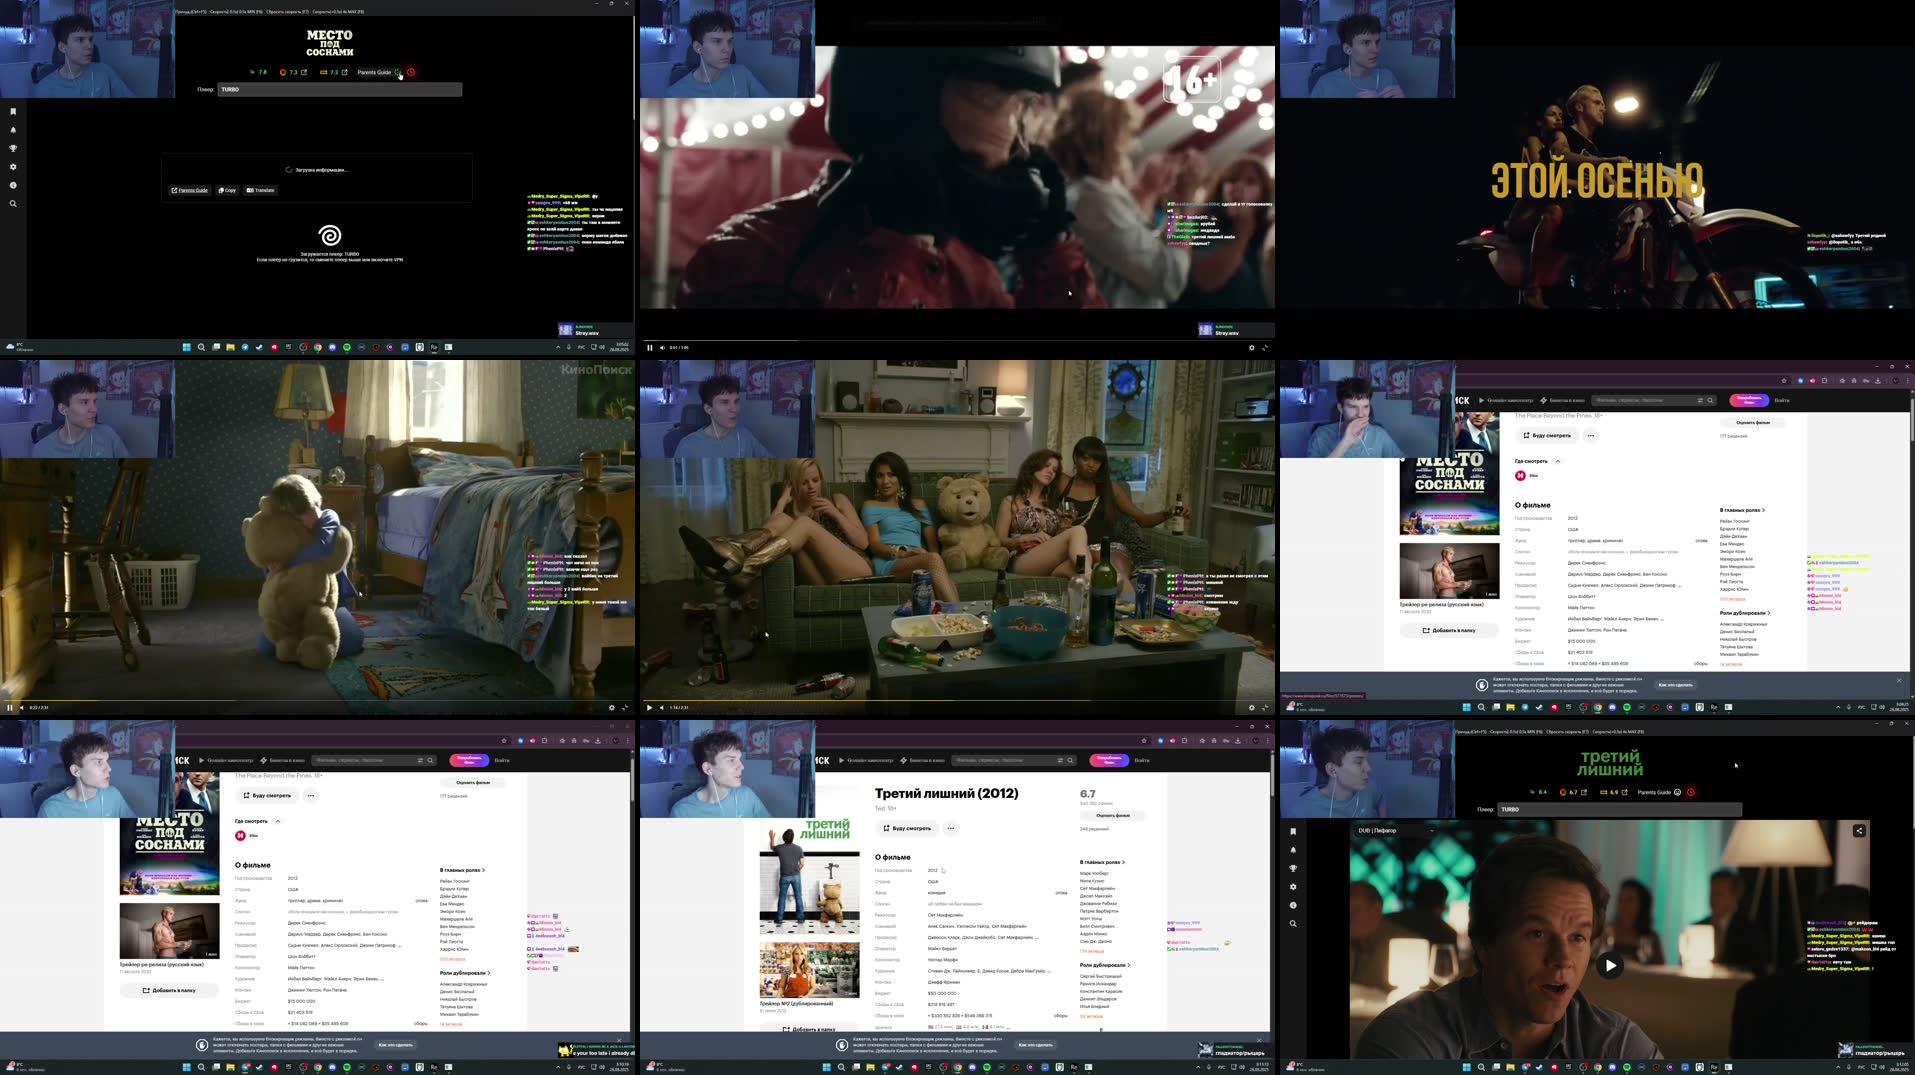Expand Роли дублировали on Третий лишний Kinopoisk page
Viewport: 1915px width, 1075px height.
pos(1105,965)
